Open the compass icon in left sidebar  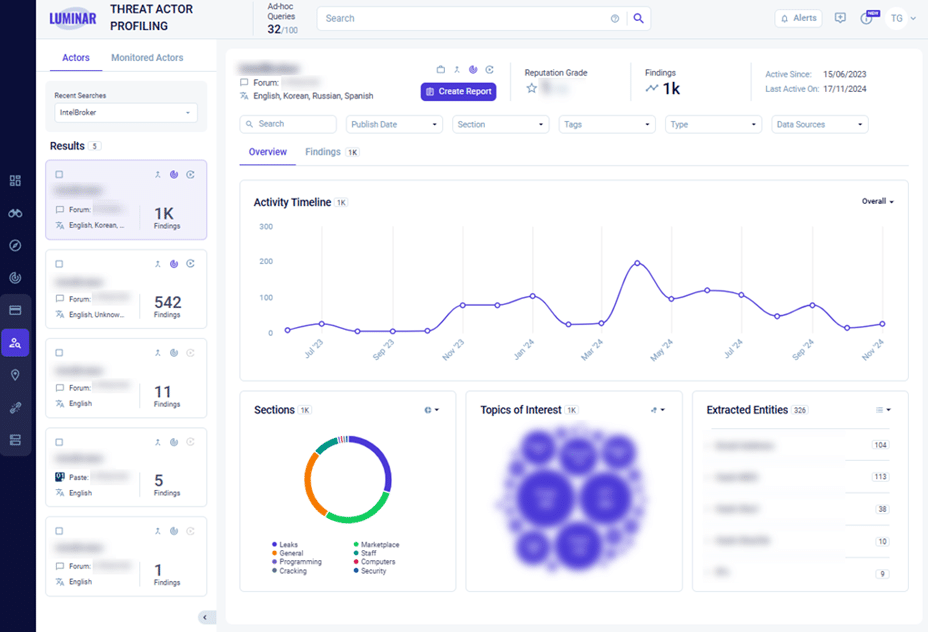15,246
